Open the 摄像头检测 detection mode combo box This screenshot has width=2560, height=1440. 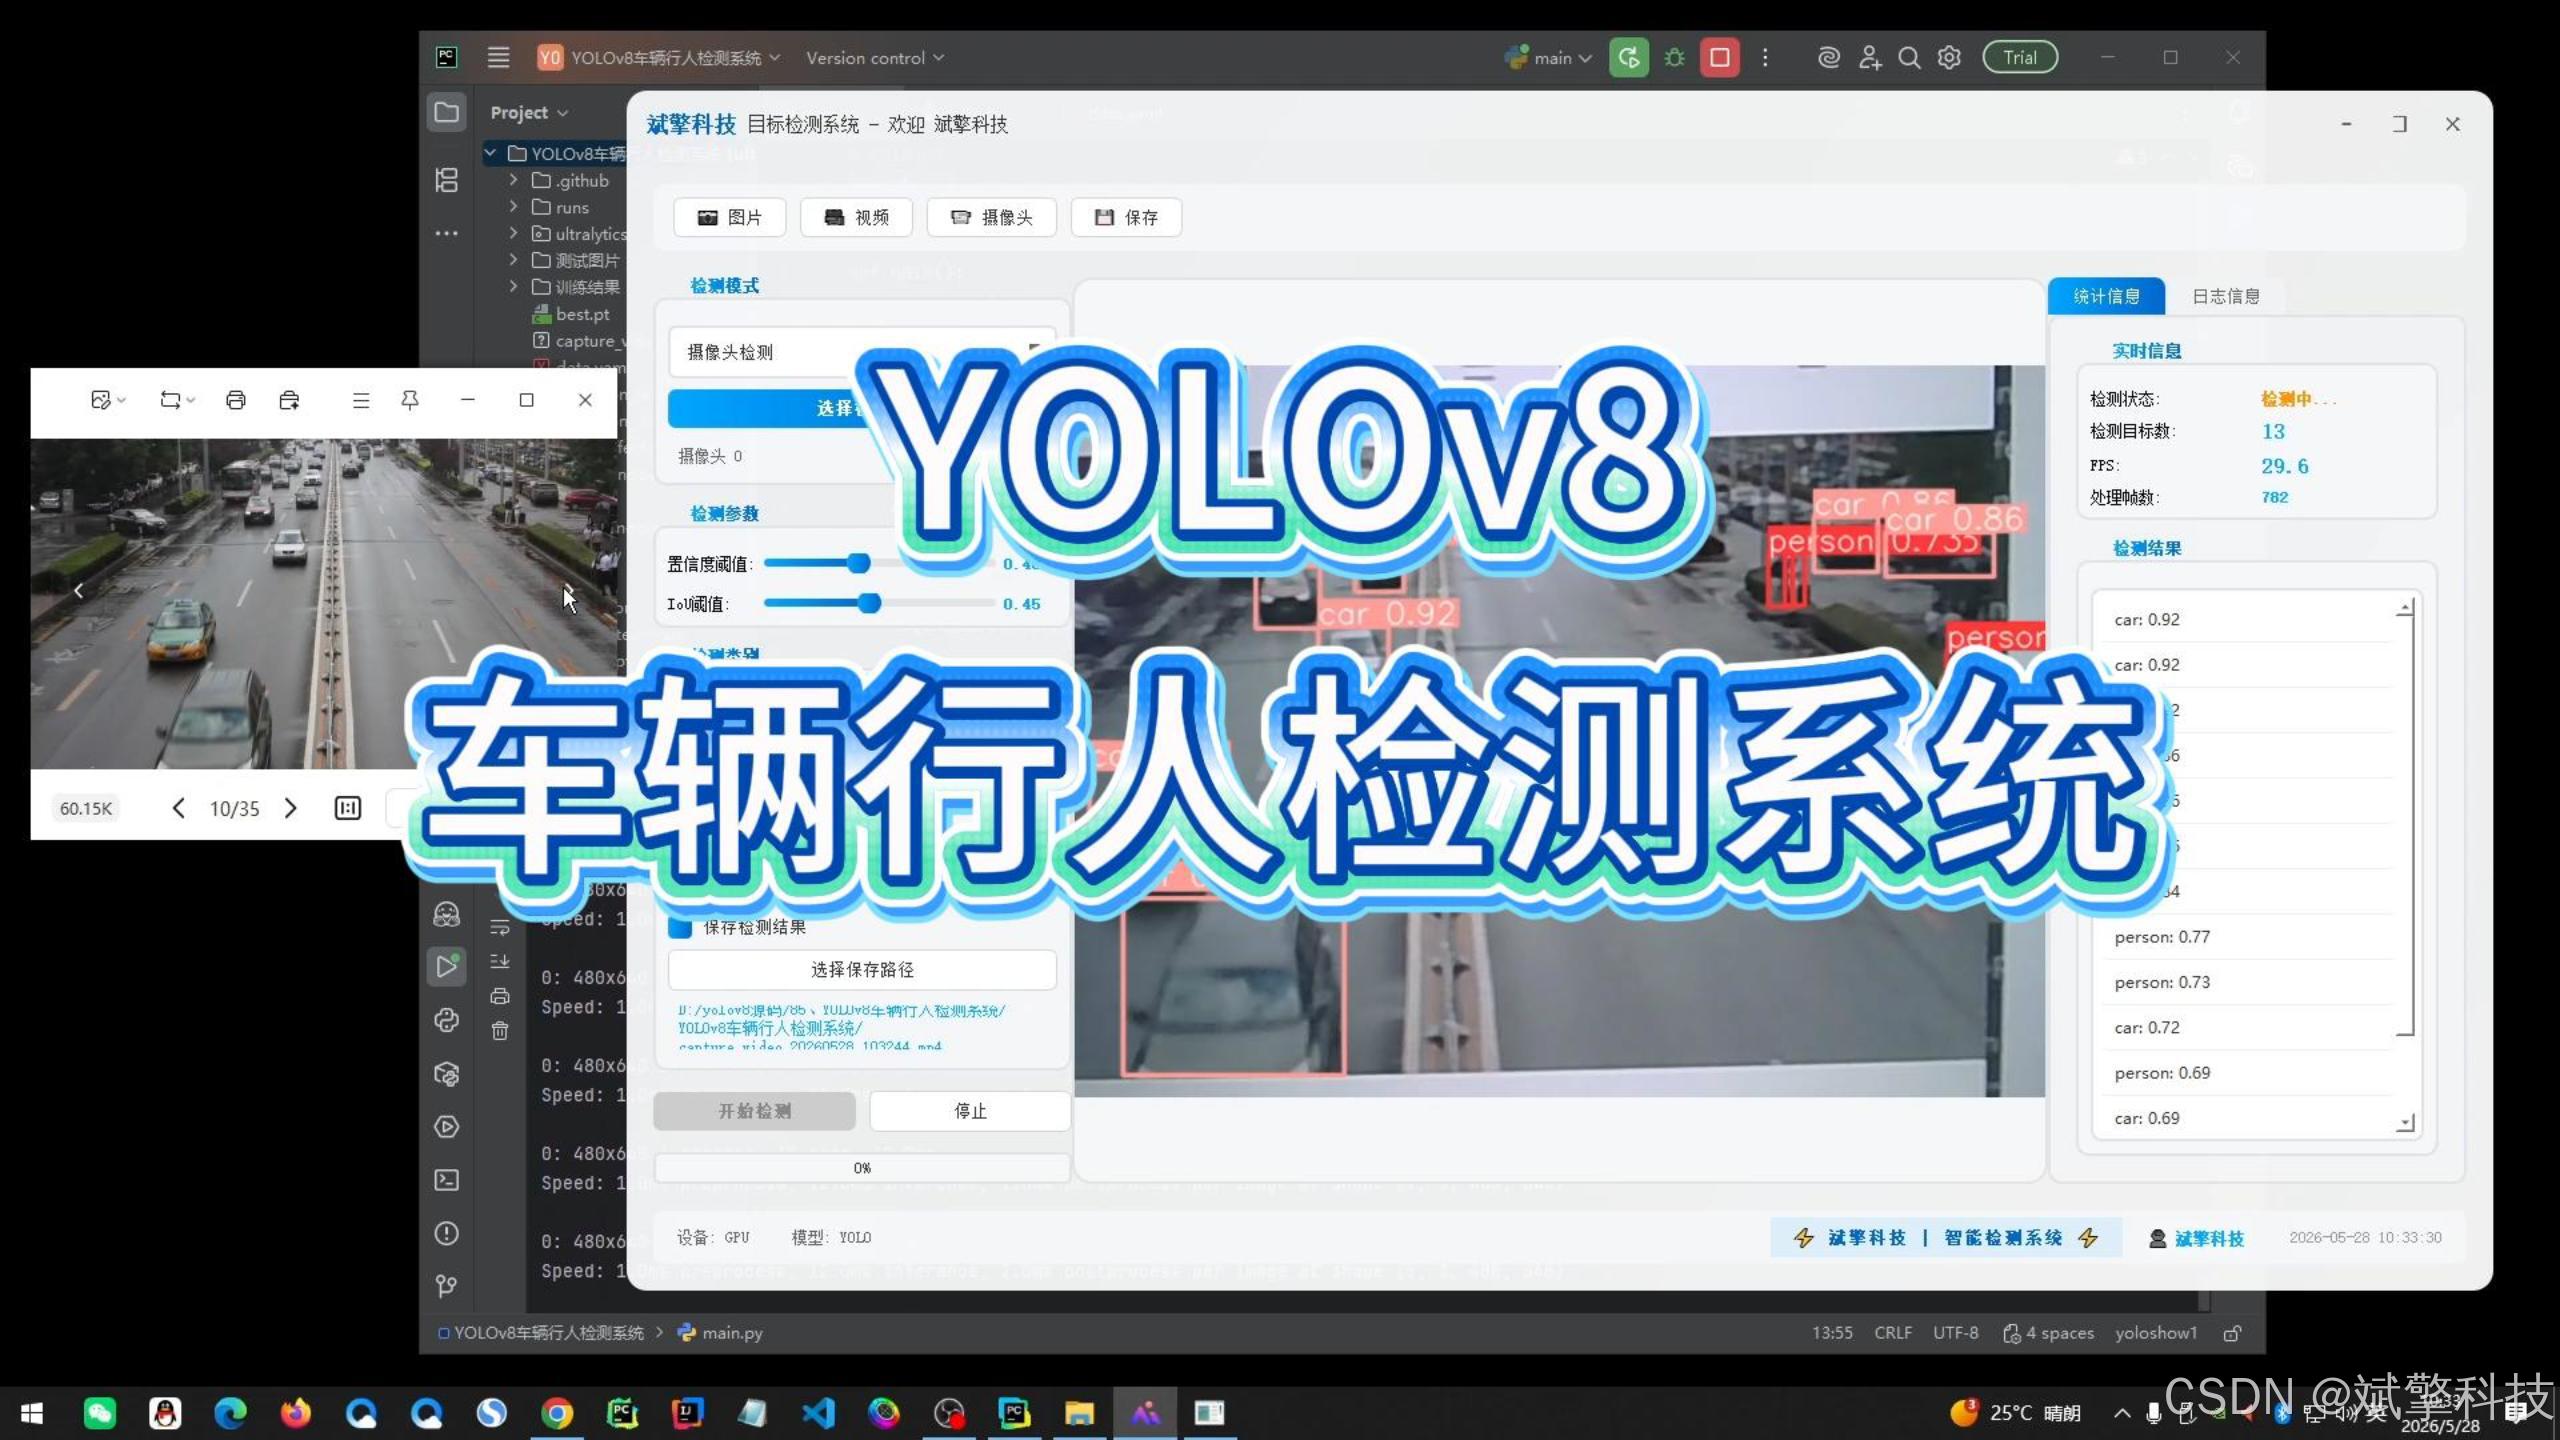click(x=862, y=352)
